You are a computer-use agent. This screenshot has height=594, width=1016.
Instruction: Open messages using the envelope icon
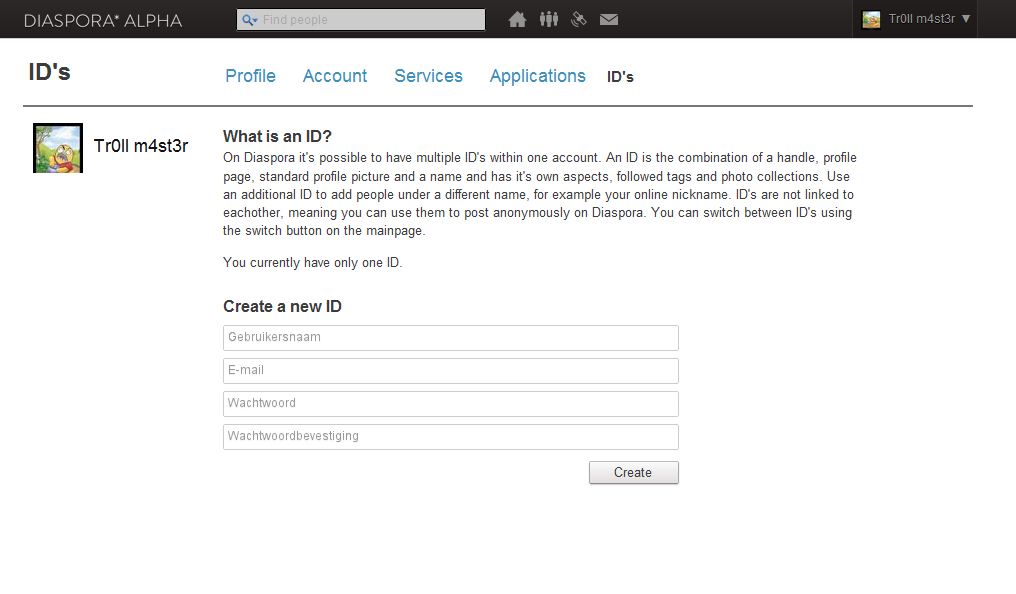pyautogui.click(x=609, y=19)
